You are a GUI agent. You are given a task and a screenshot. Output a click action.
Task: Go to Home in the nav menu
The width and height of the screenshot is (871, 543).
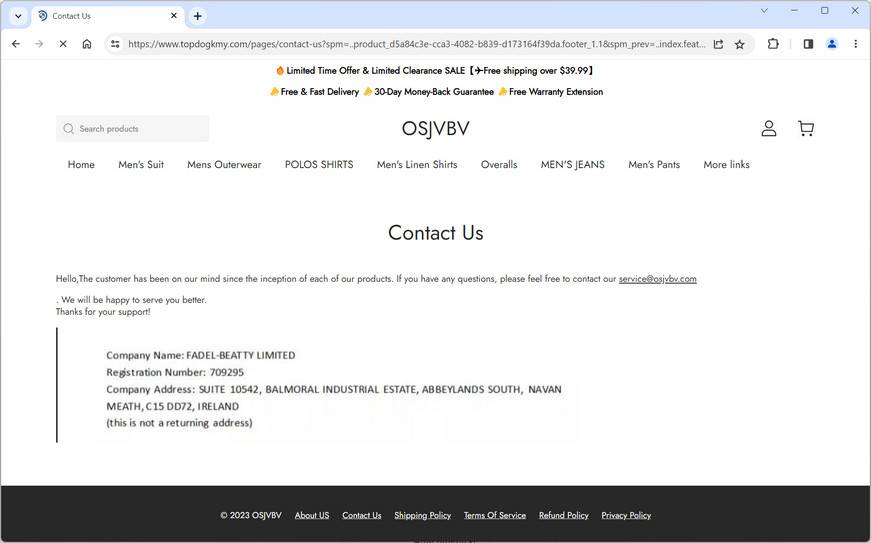pyautogui.click(x=81, y=164)
